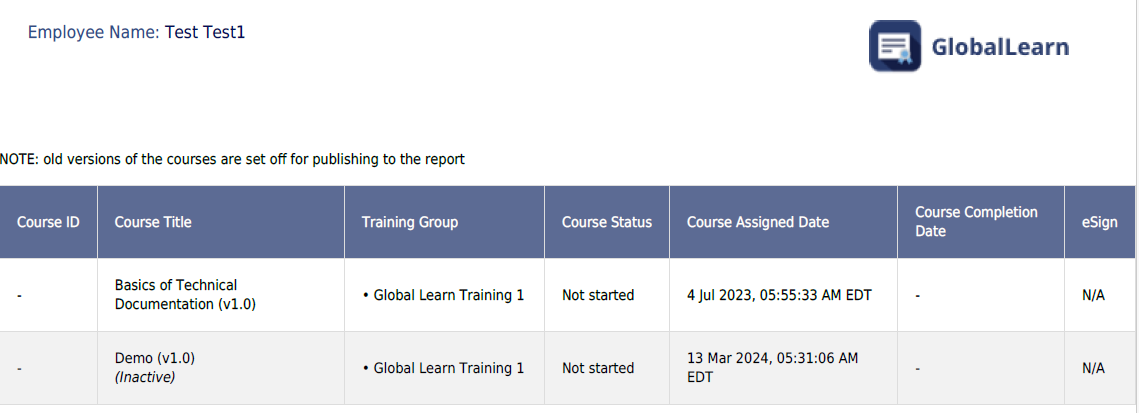Click Global Learn Training 1 in first row
Screen dimensions: 1139x413
click(443, 295)
